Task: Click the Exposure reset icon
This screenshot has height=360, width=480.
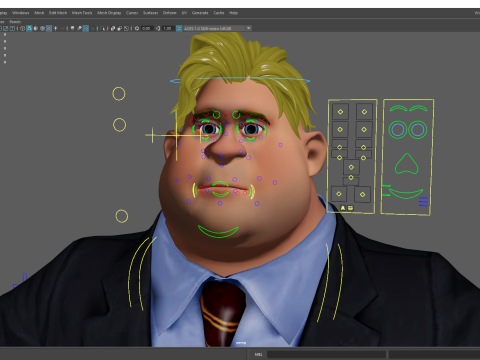Action: tap(137, 28)
